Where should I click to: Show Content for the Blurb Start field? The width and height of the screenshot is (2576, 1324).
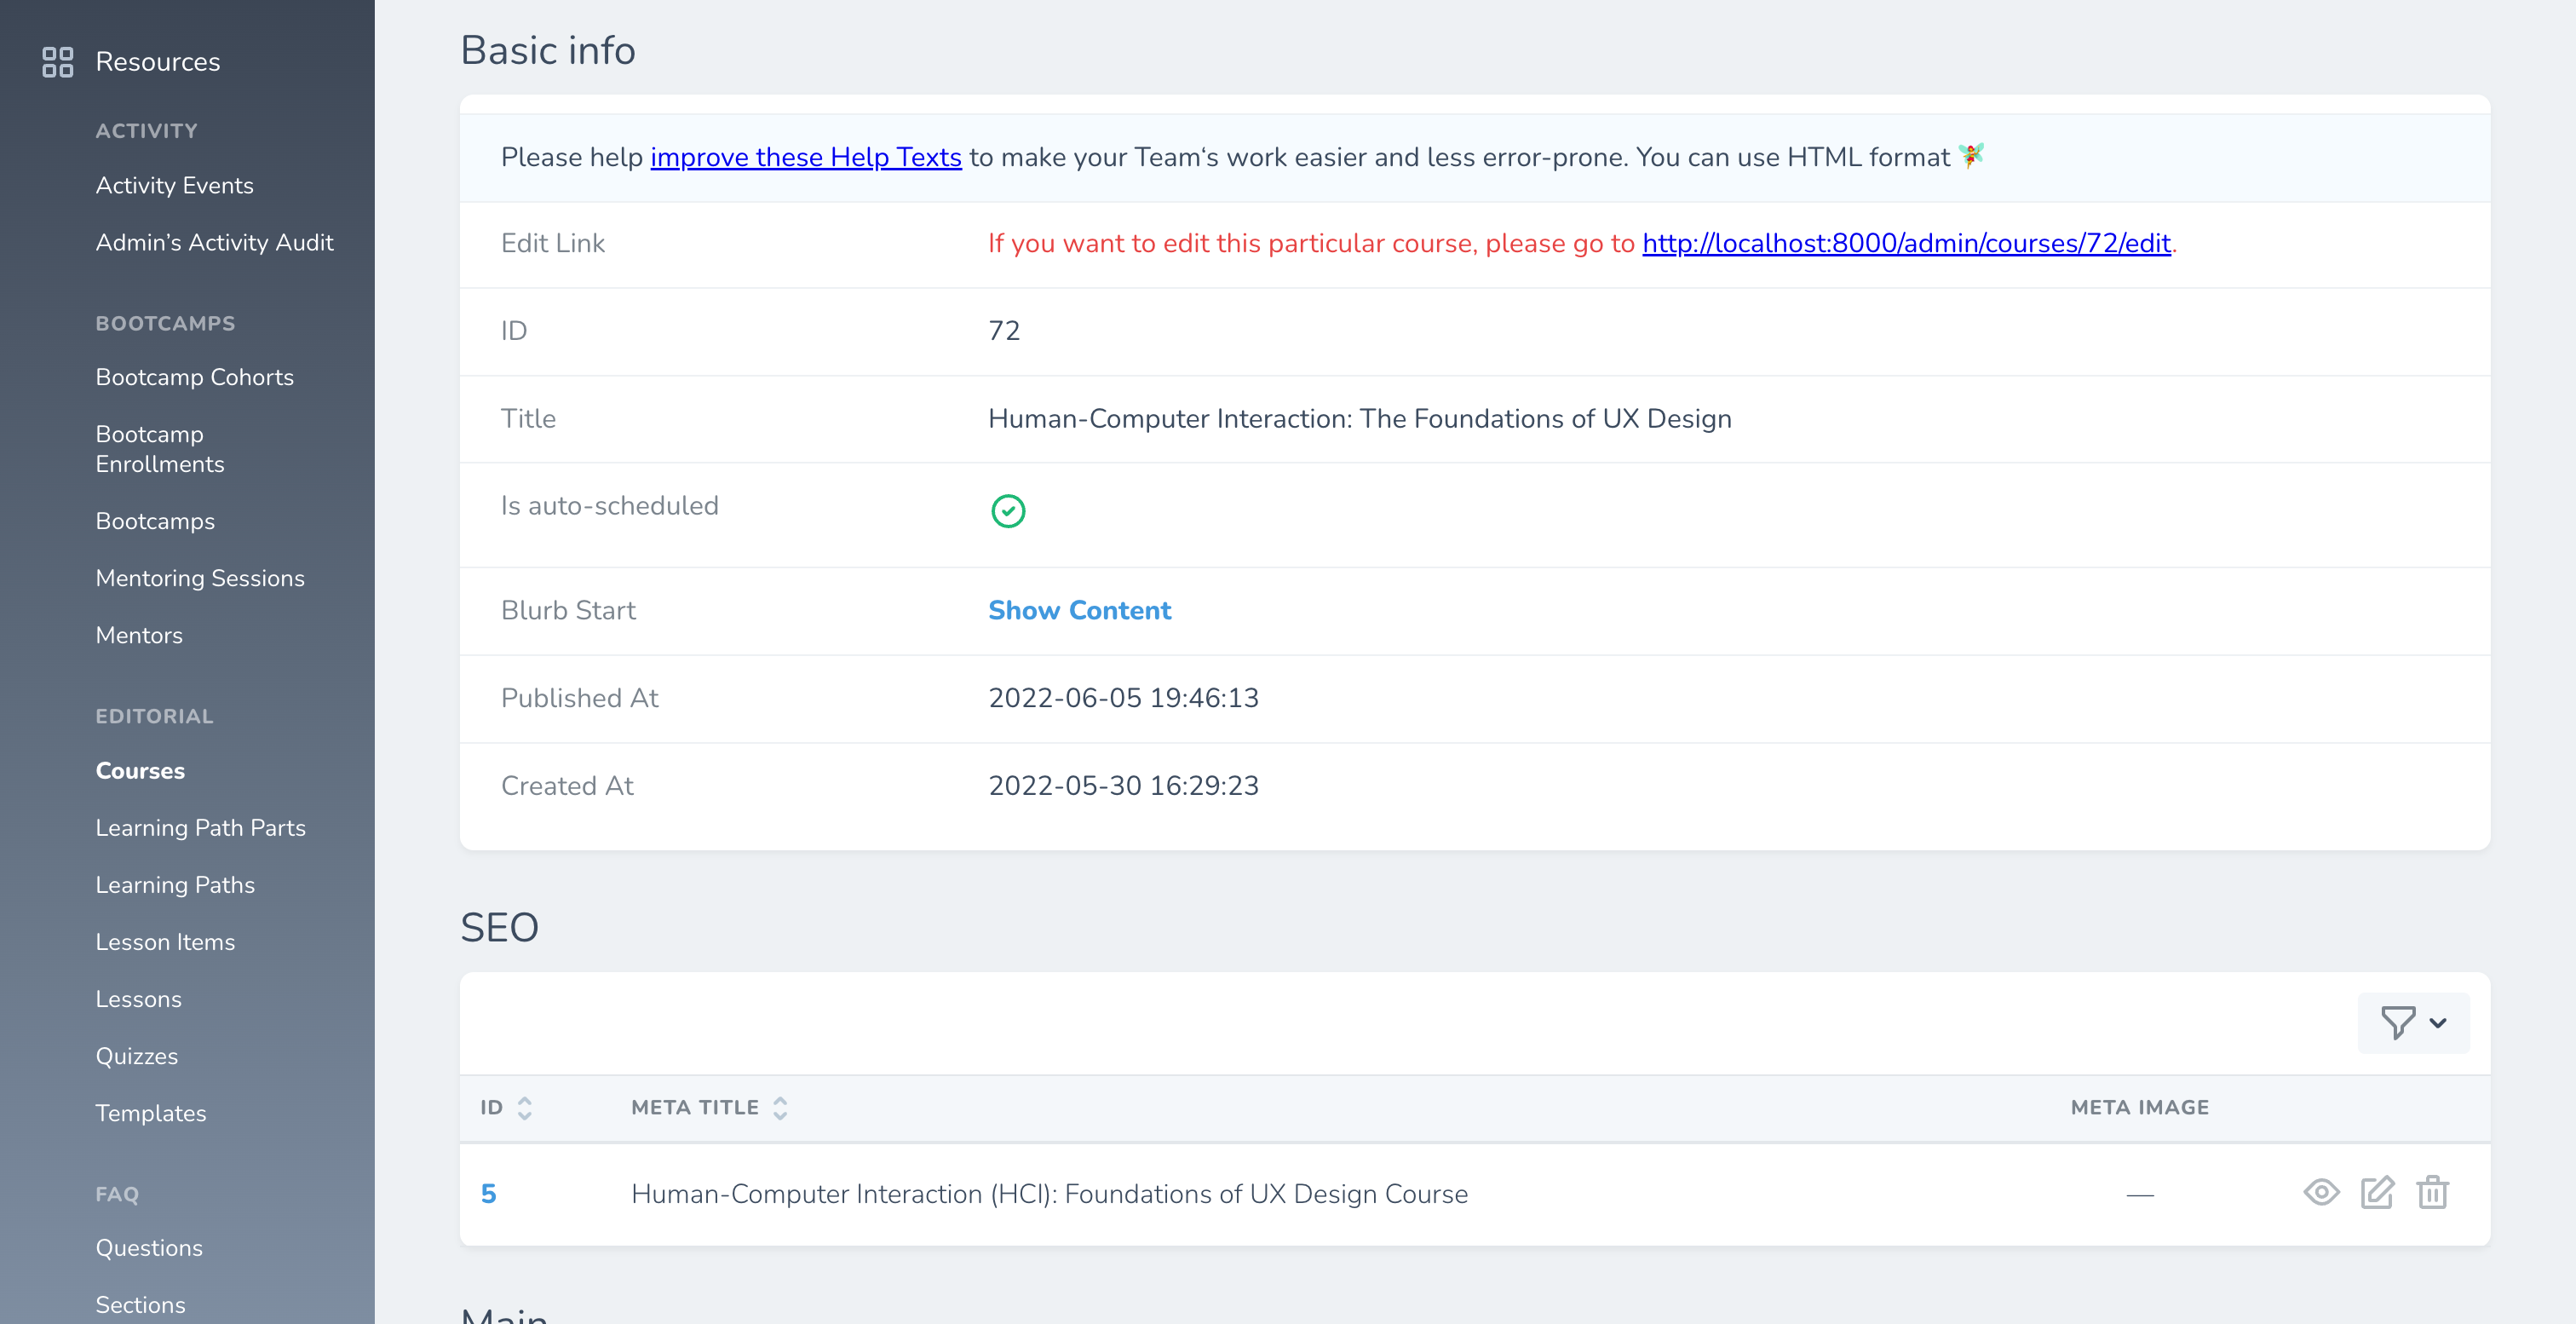click(1079, 610)
